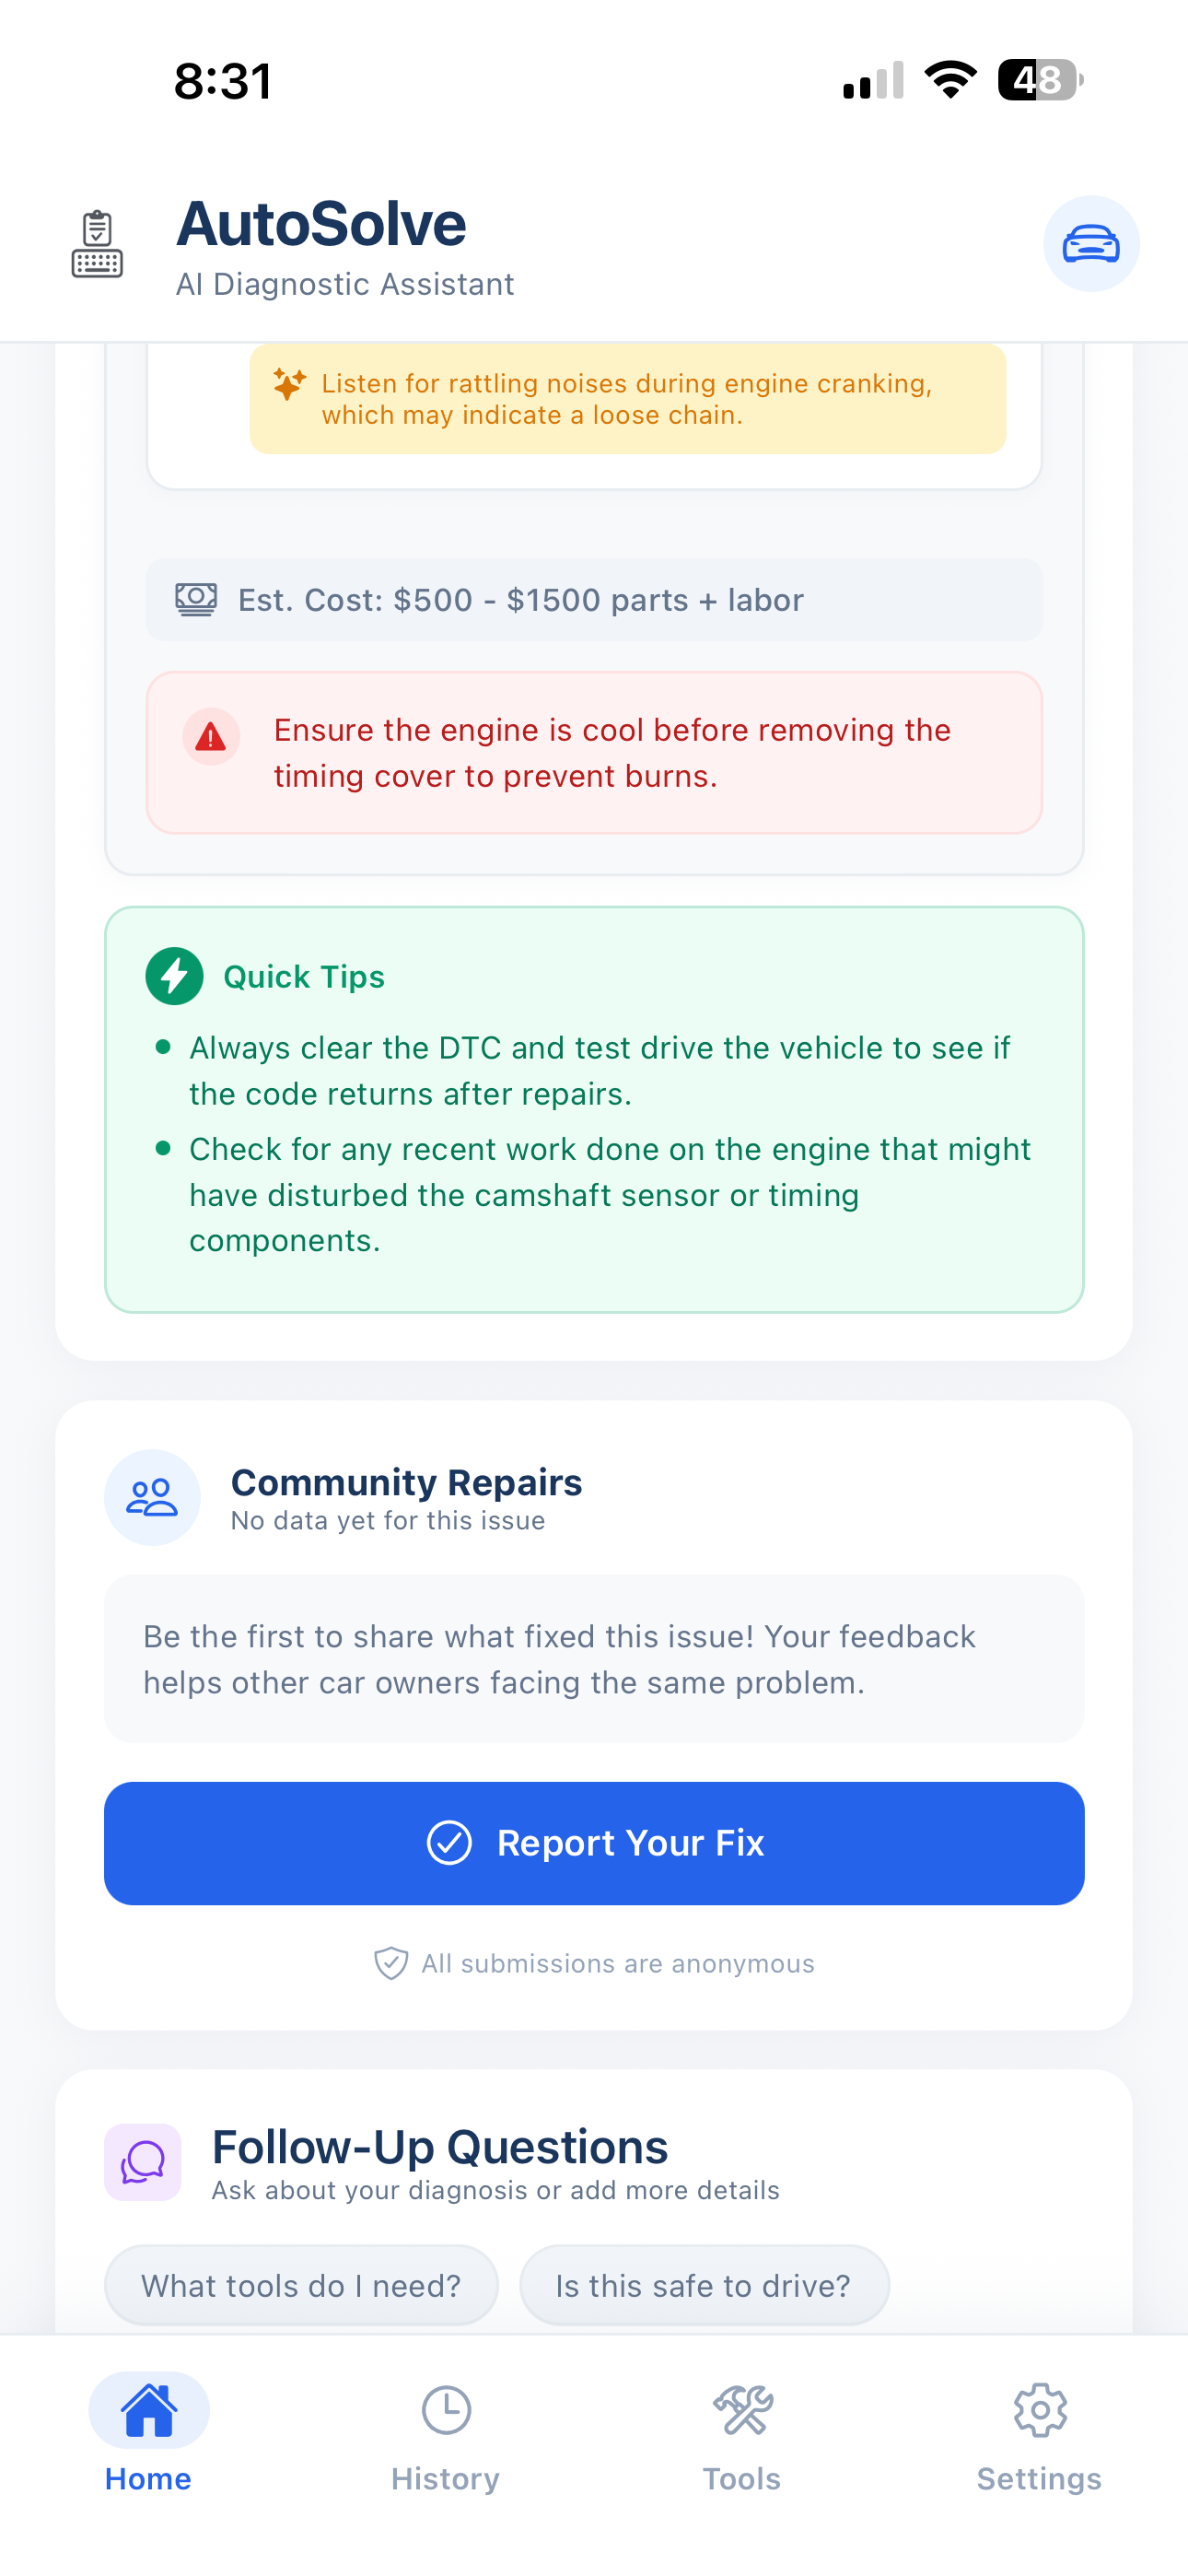Viewport: 1188px width, 2576px height.
Task: Tap the red warning triangle icon
Action: [x=210, y=737]
